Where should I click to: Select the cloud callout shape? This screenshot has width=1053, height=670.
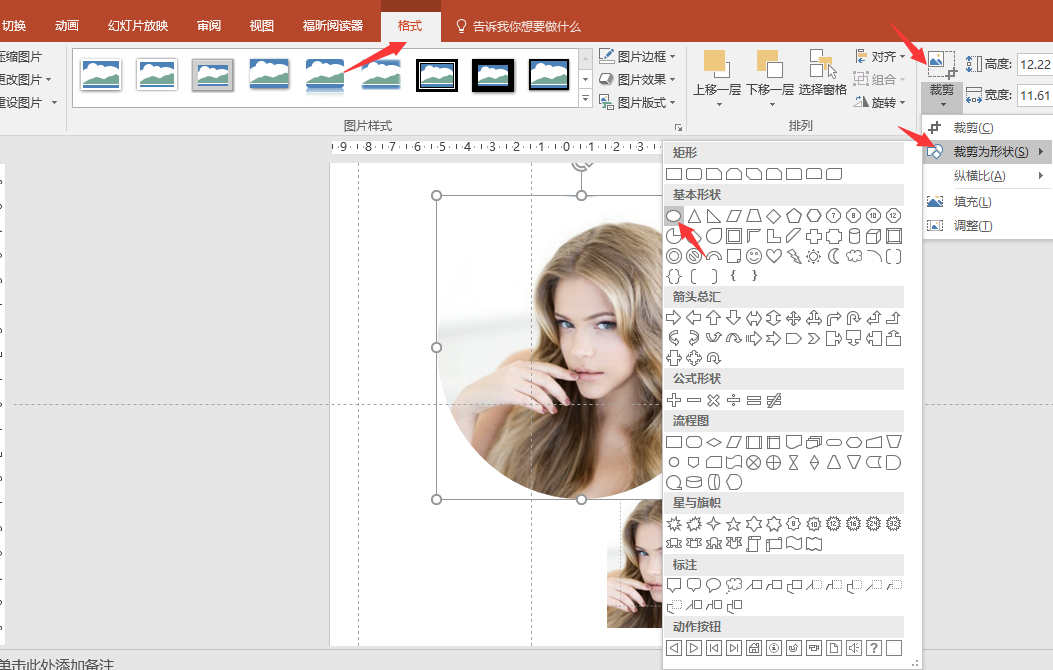point(734,585)
